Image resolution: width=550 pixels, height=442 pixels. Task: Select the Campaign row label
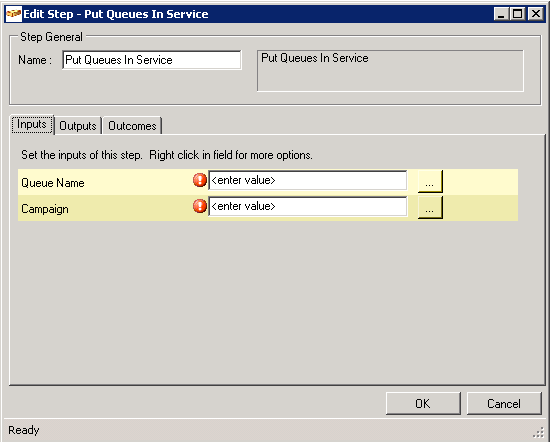(x=45, y=209)
